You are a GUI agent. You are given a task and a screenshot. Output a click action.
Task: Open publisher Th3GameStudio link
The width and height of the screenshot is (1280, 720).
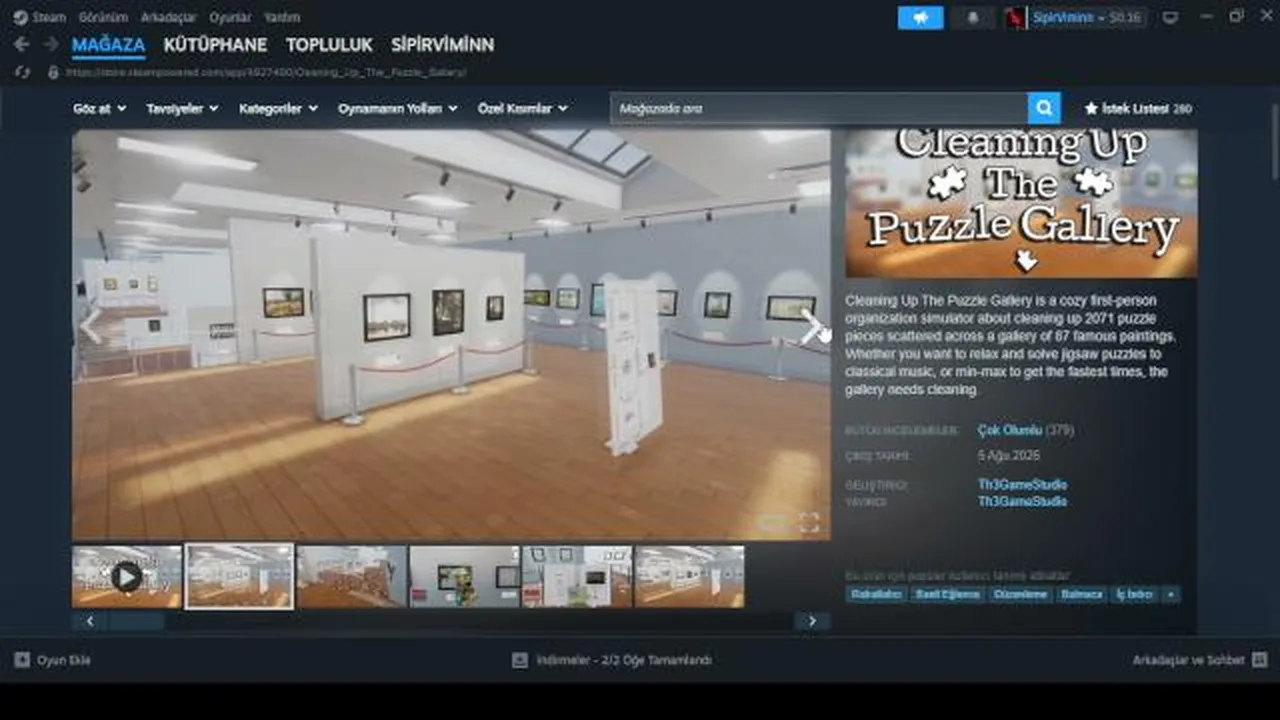click(x=1022, y=501)
